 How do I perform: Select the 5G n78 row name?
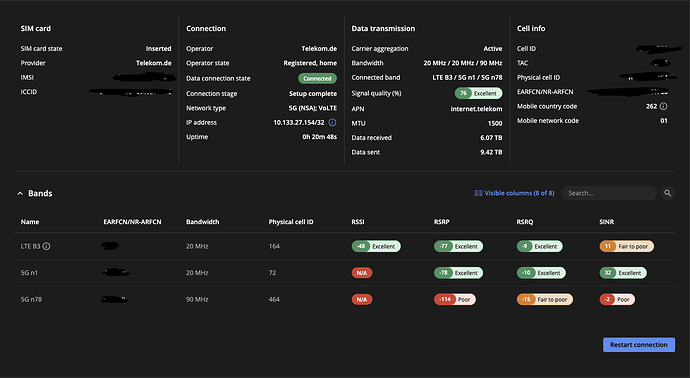click(31, 299)
